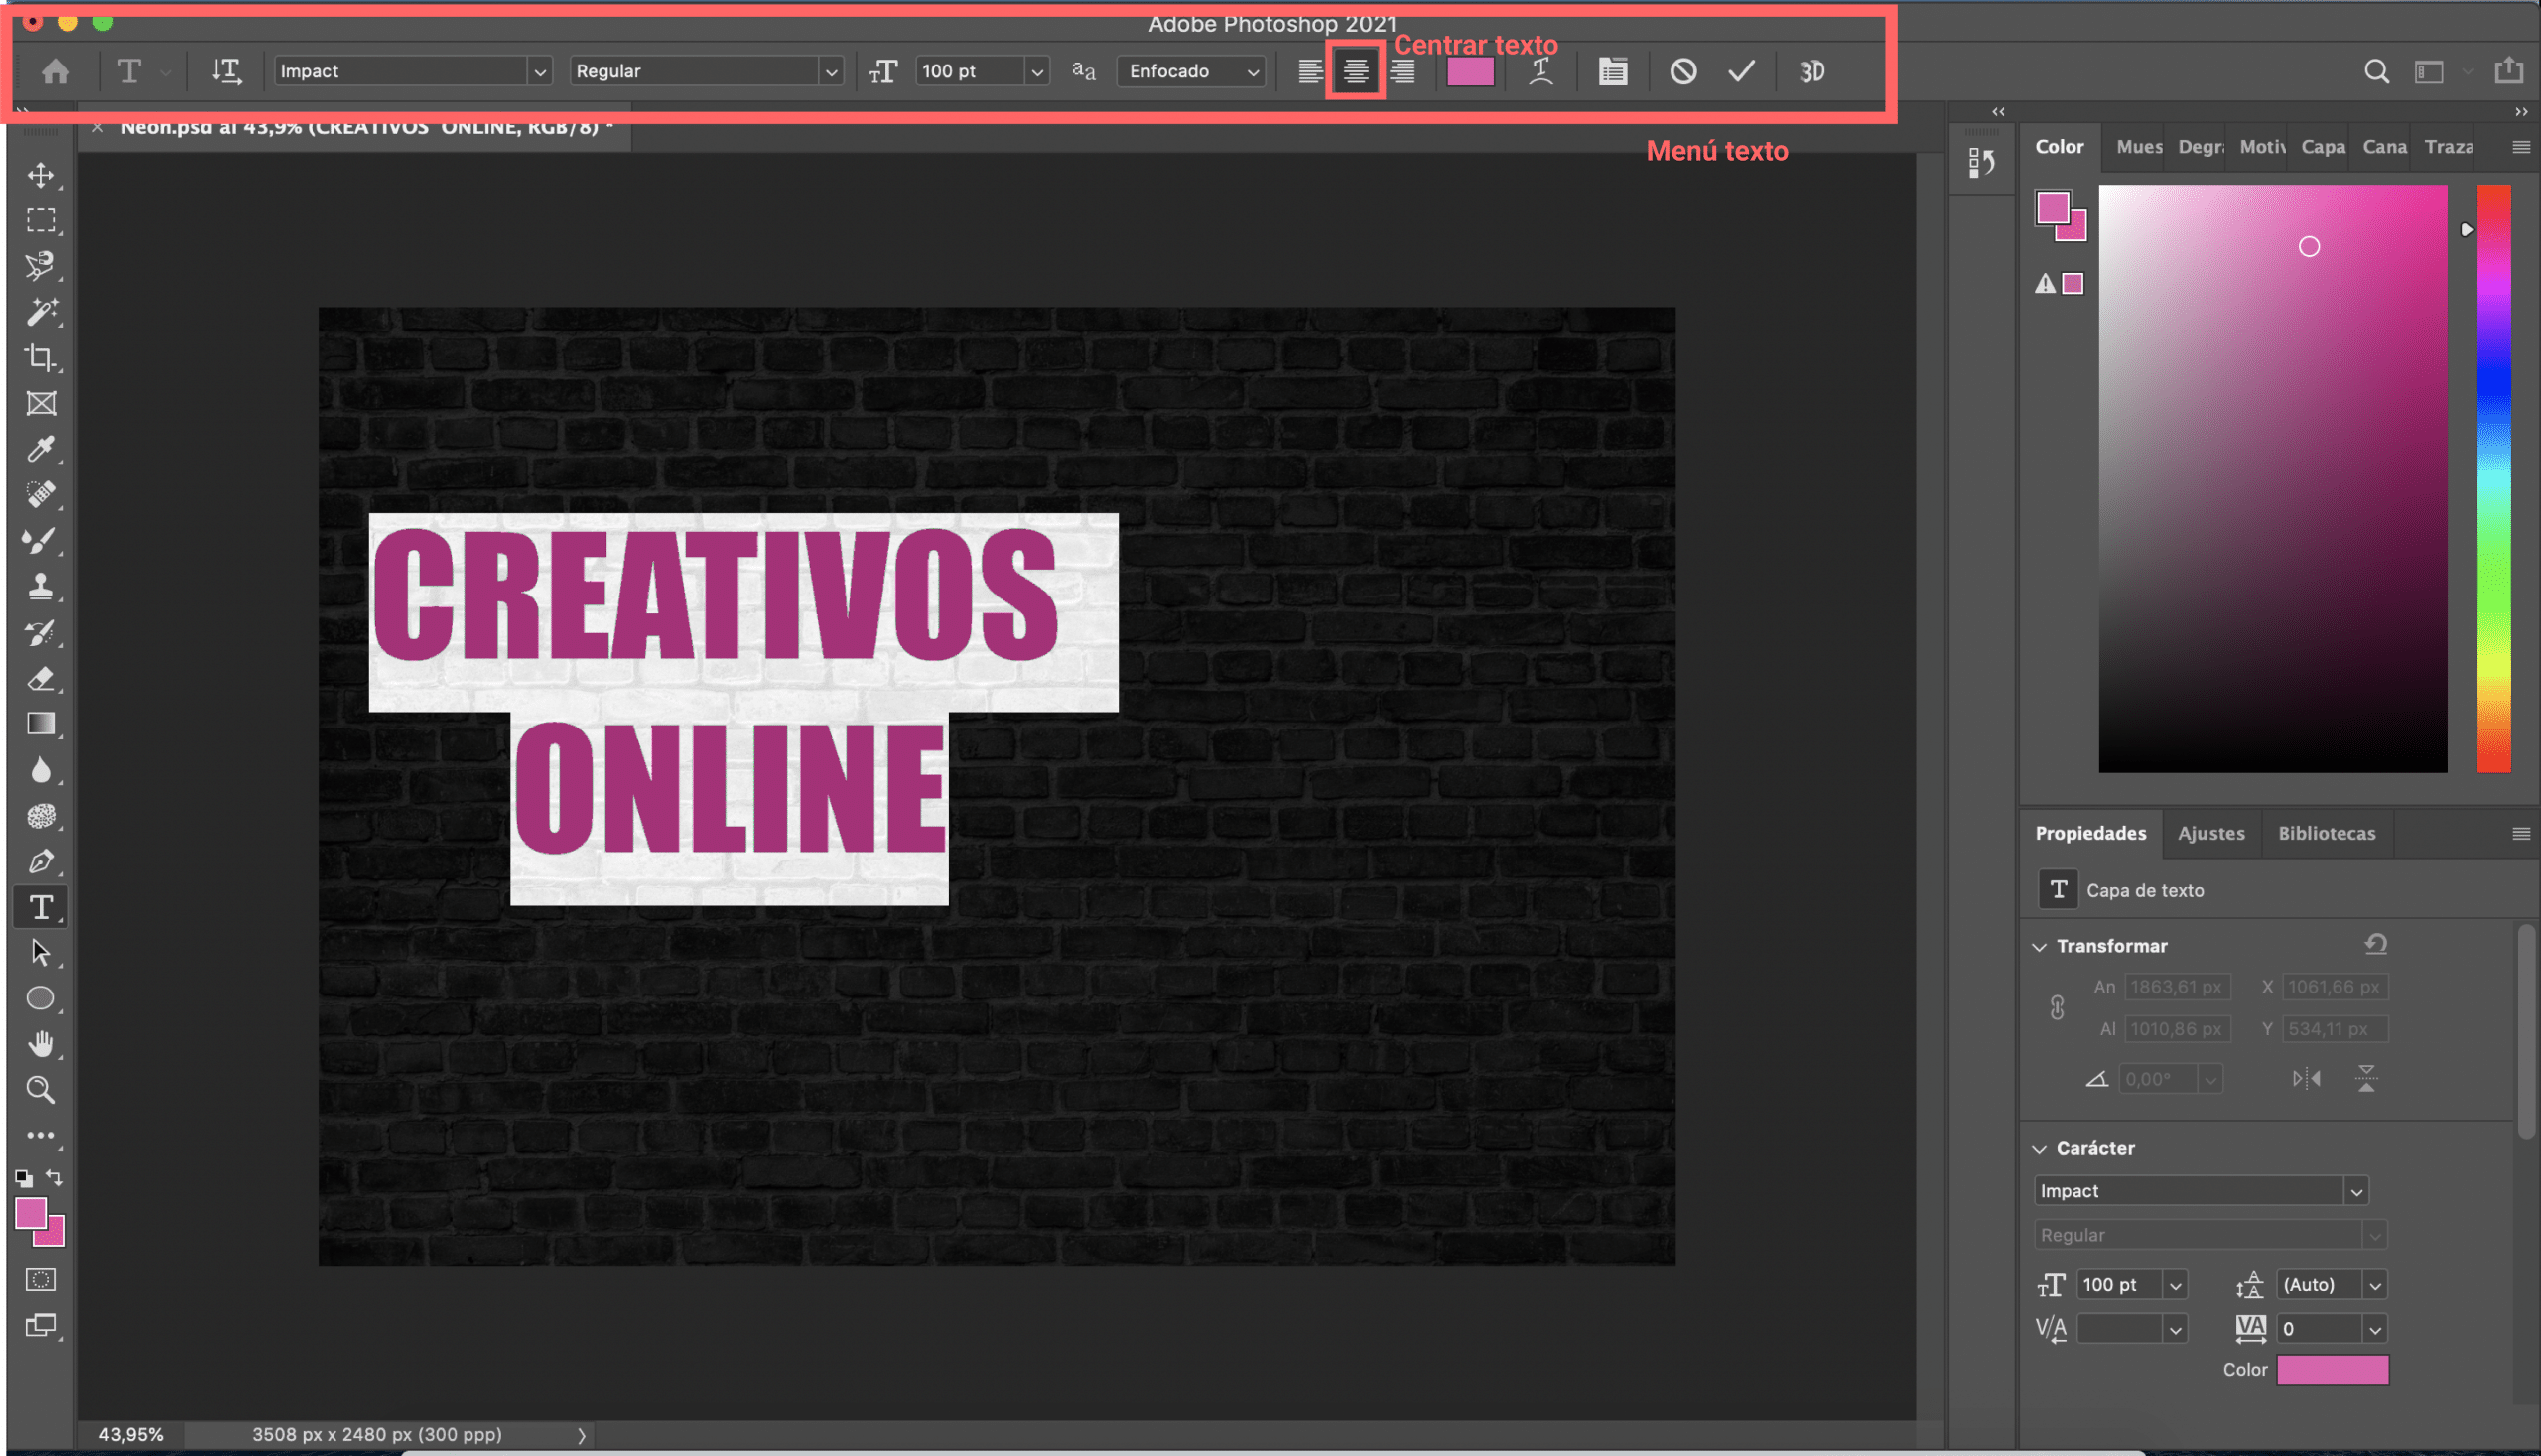Select the Blur tool
This screenshot has height=1456, width=2541.
[41, 770]
